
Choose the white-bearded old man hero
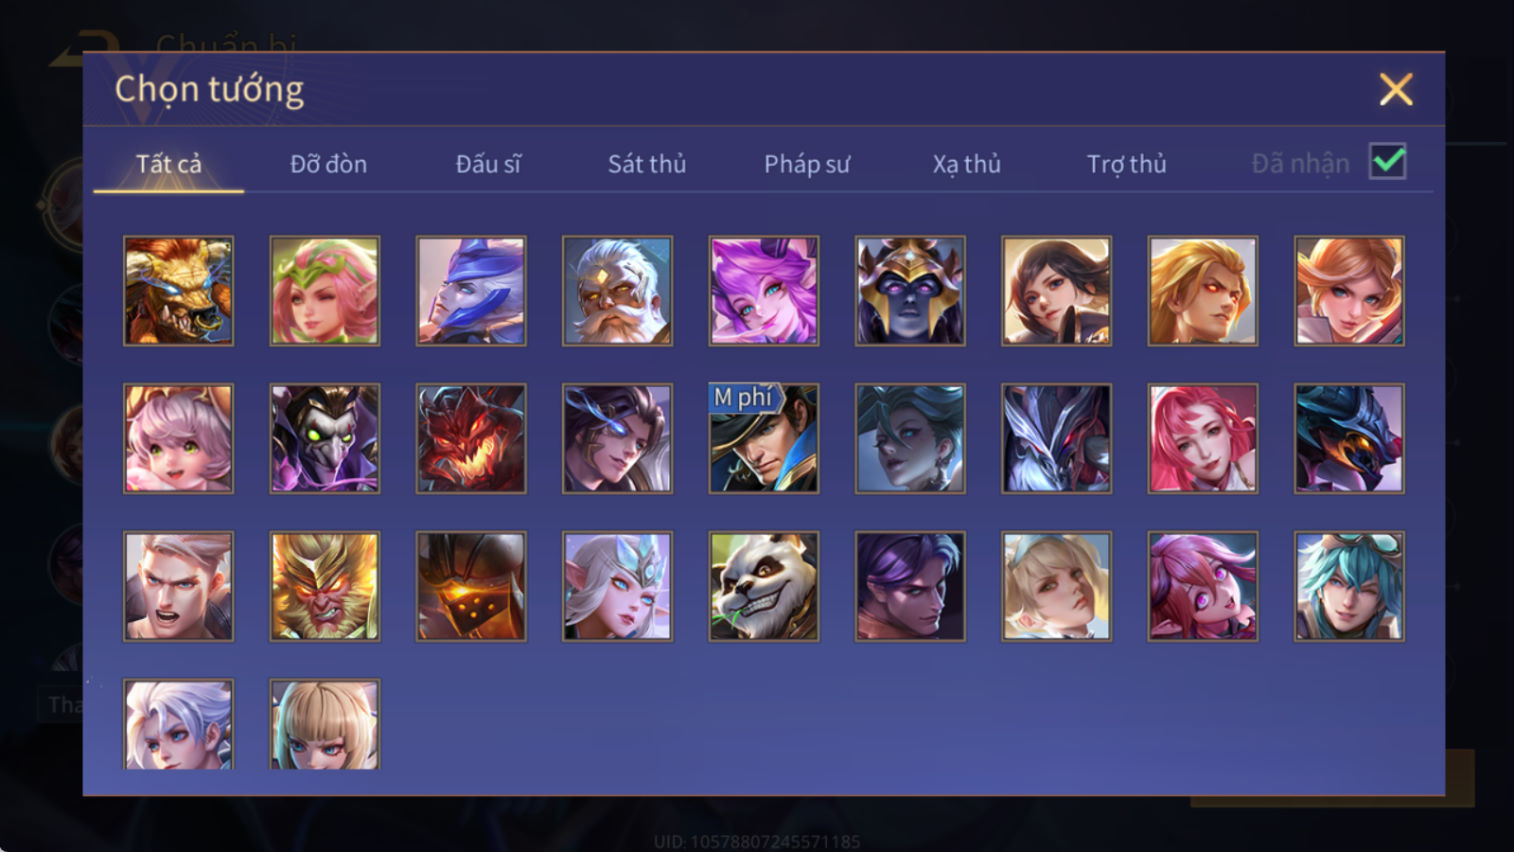[x=617, y=291]
